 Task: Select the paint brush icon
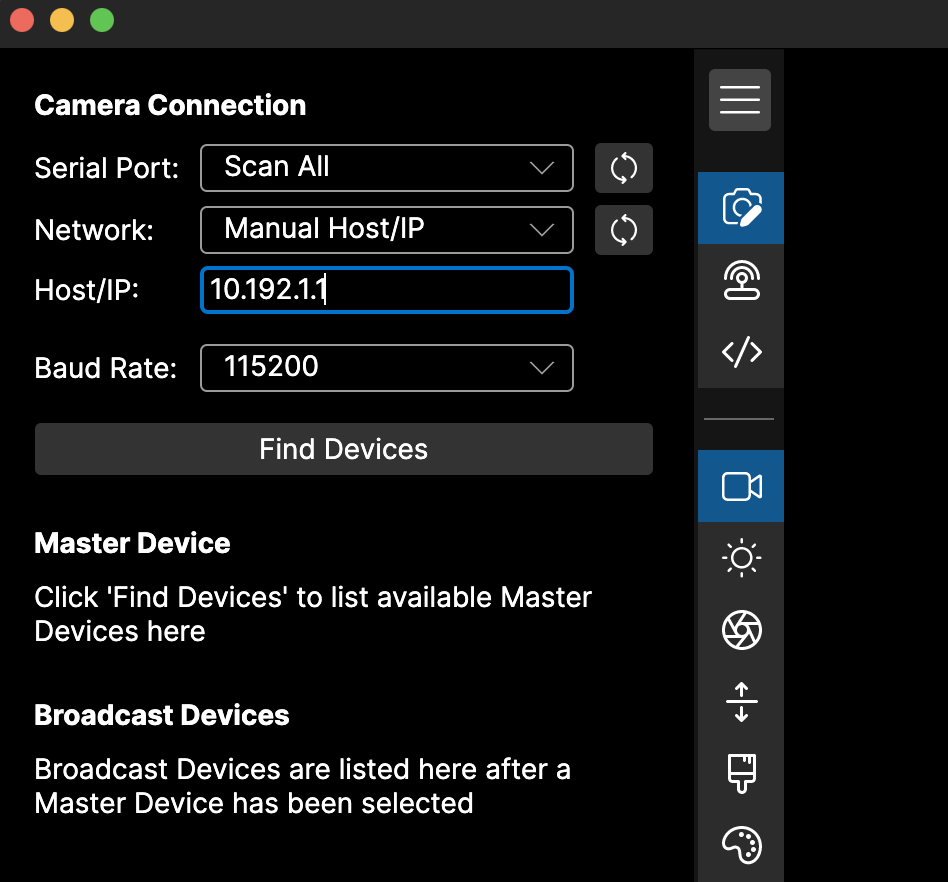(x=741, y=773)
